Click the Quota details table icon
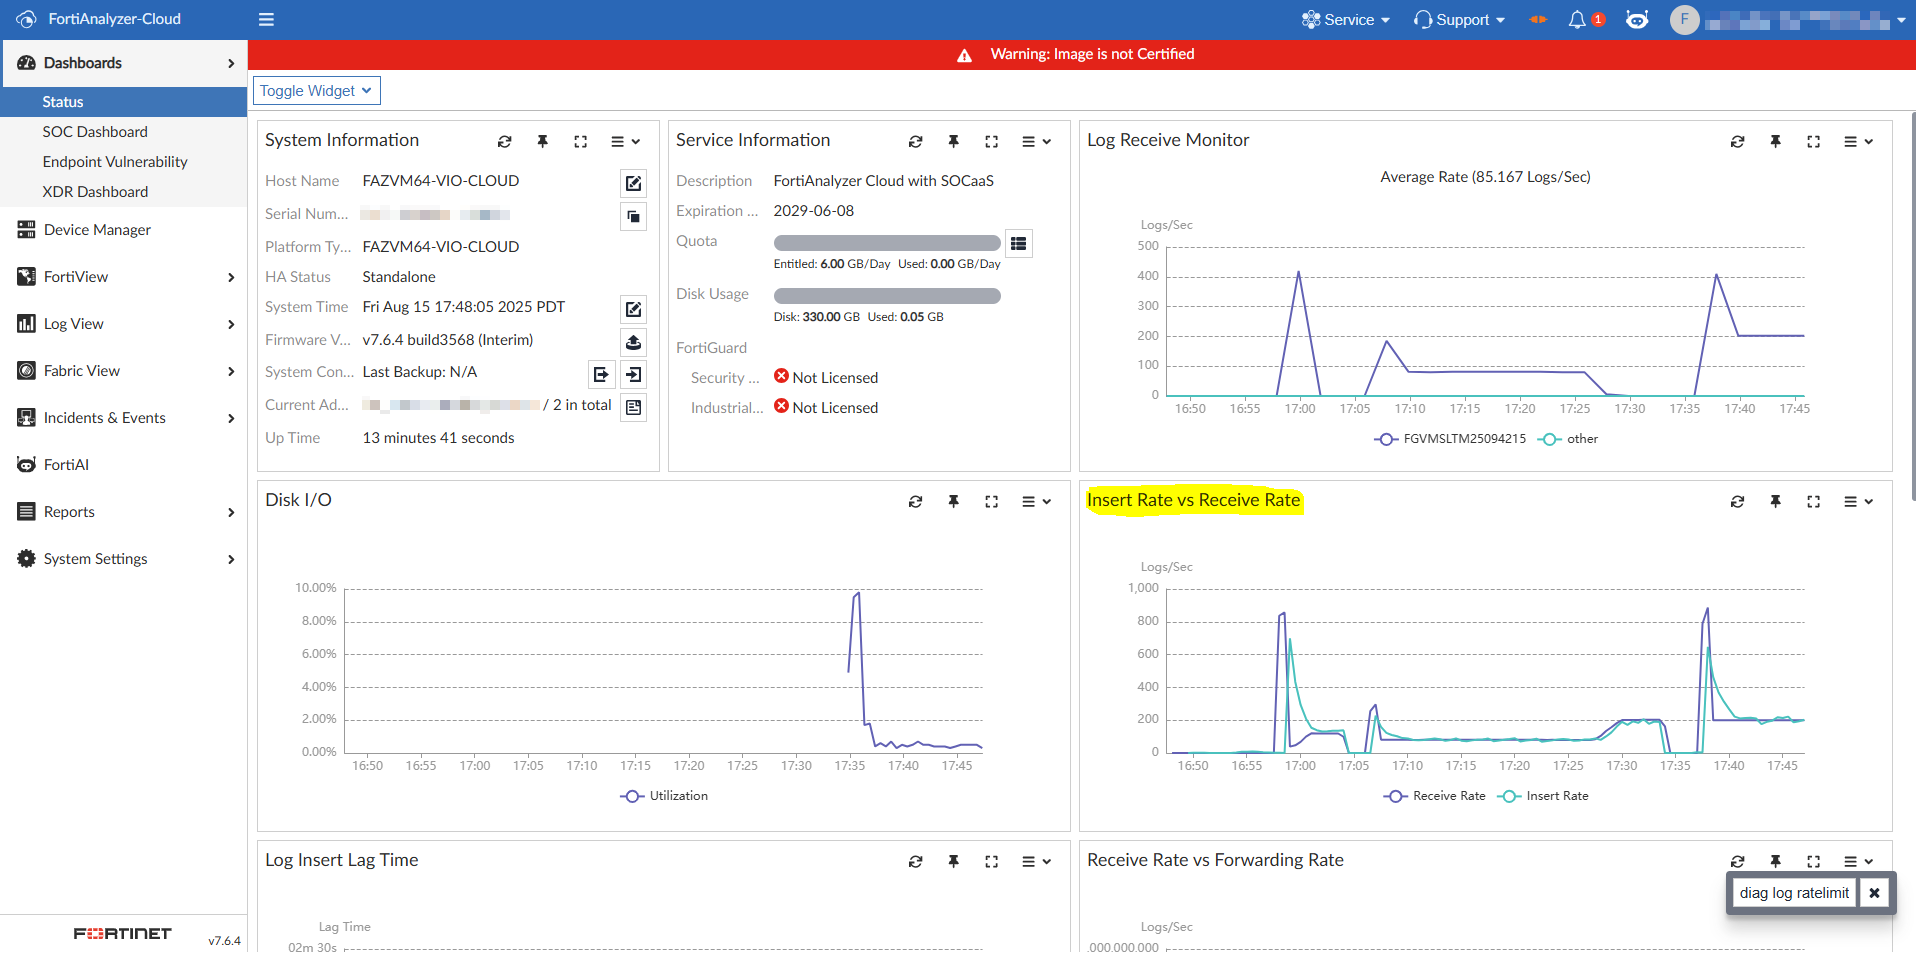Viewport: 1916px width, 958px height. (1018, 244)
